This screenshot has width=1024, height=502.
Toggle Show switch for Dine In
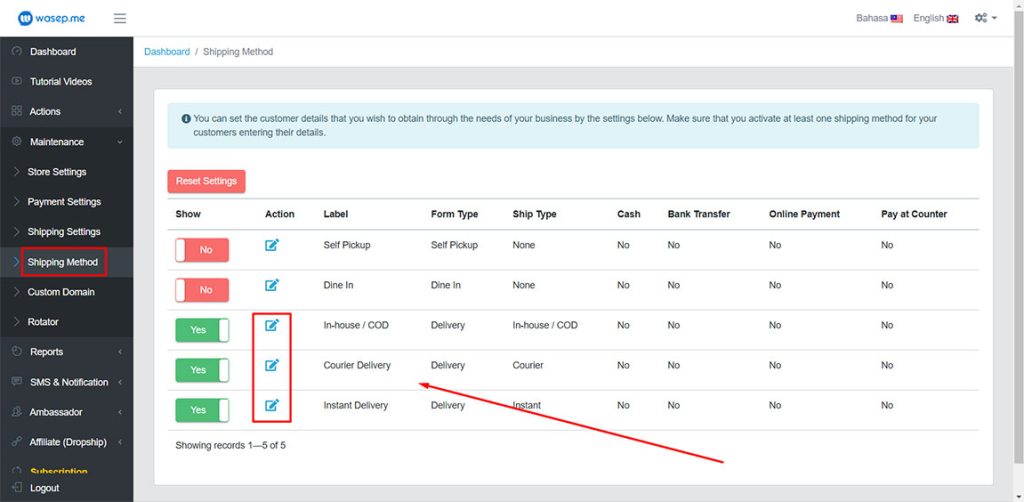click(x=202, y=290)
